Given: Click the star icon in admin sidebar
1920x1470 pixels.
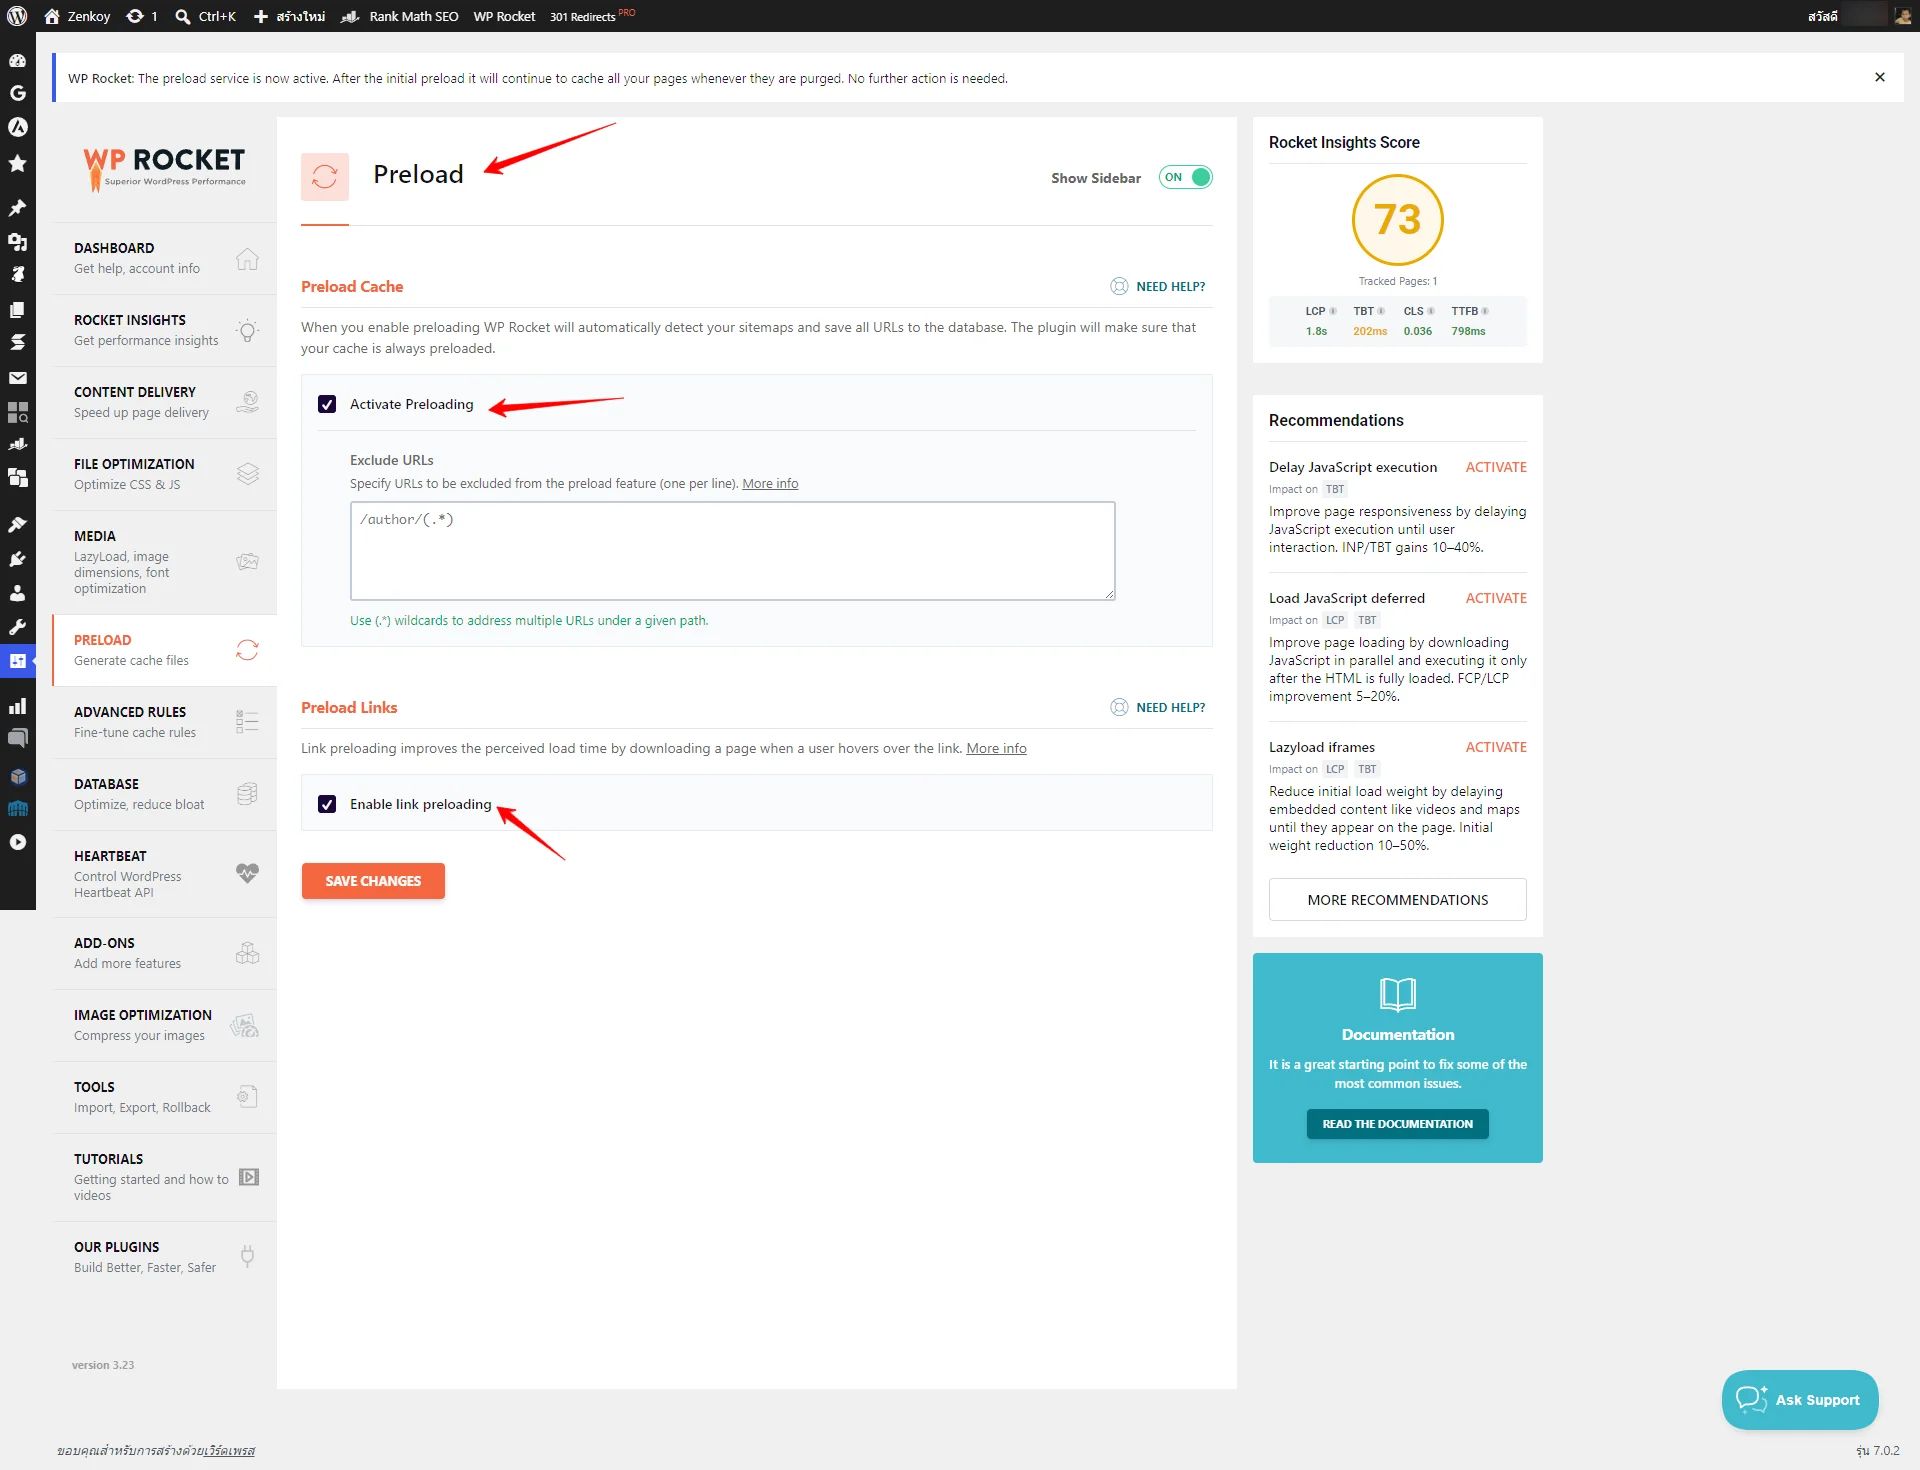Looking at the screenshot, I should click(17, 163).
